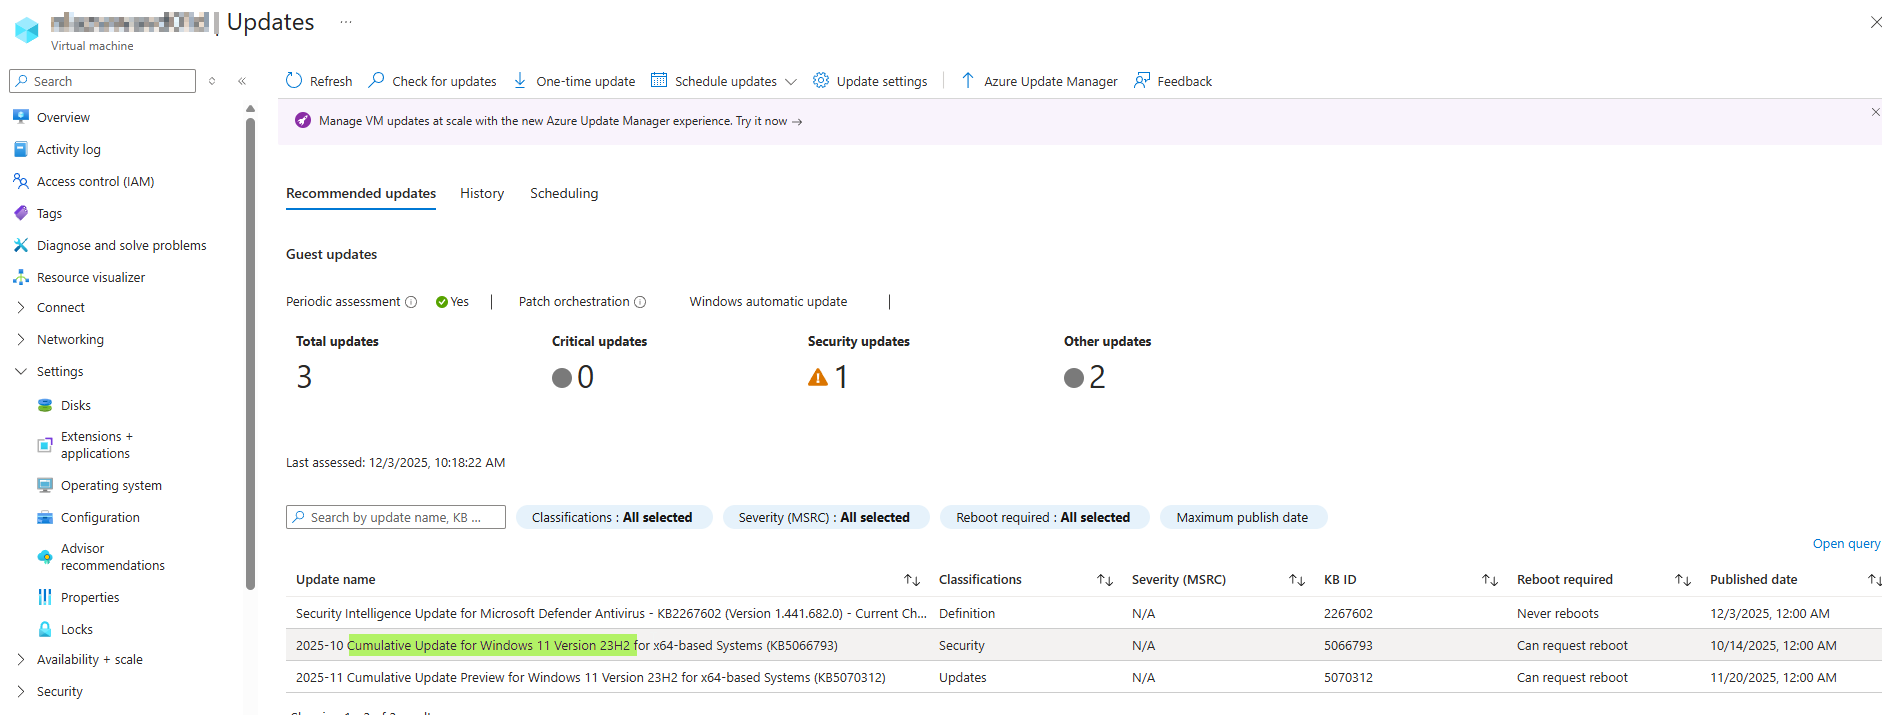Dismiss the Azure Update Manager banner
Image resolution: width=1882 pixels, height=715 pixels.
point(1875,112)
